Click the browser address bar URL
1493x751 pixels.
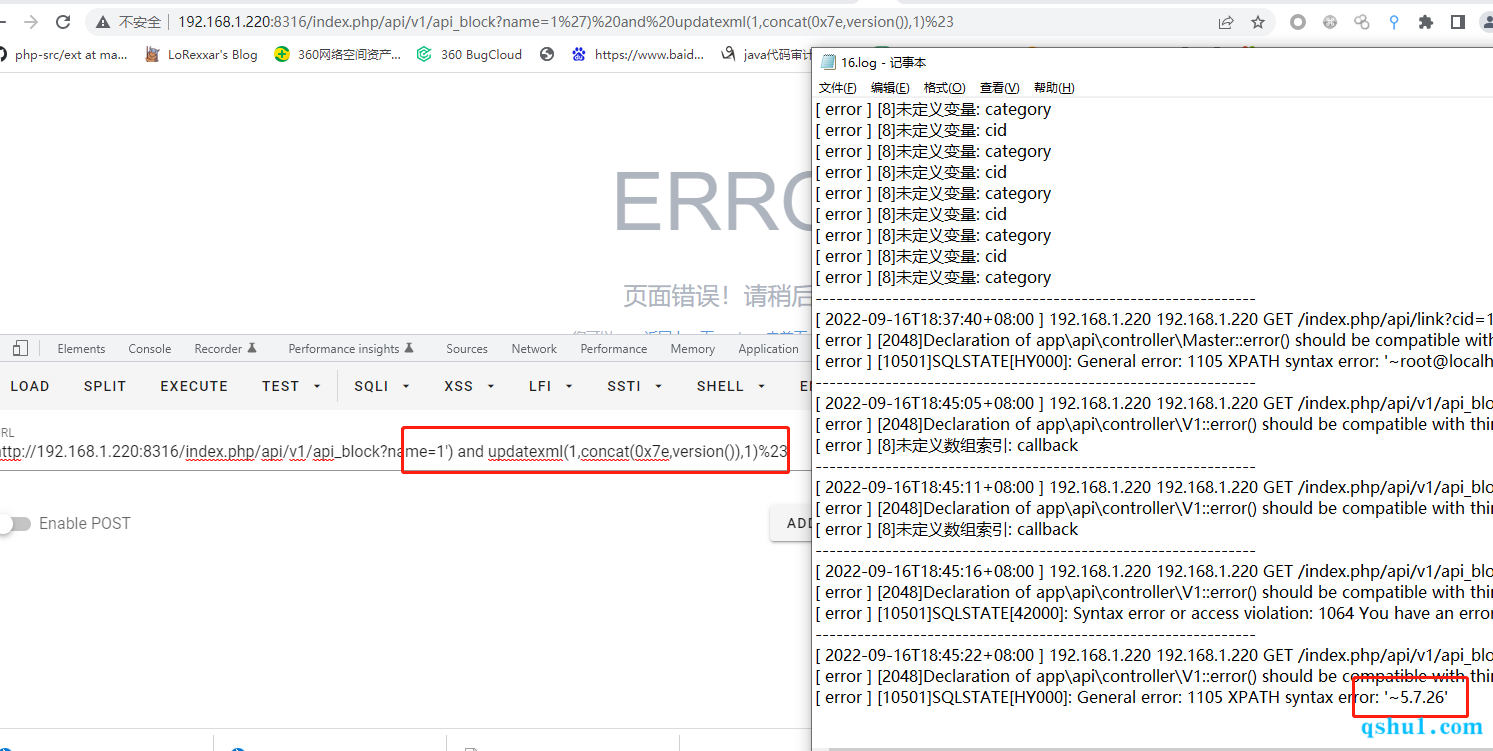coord(565,22)
